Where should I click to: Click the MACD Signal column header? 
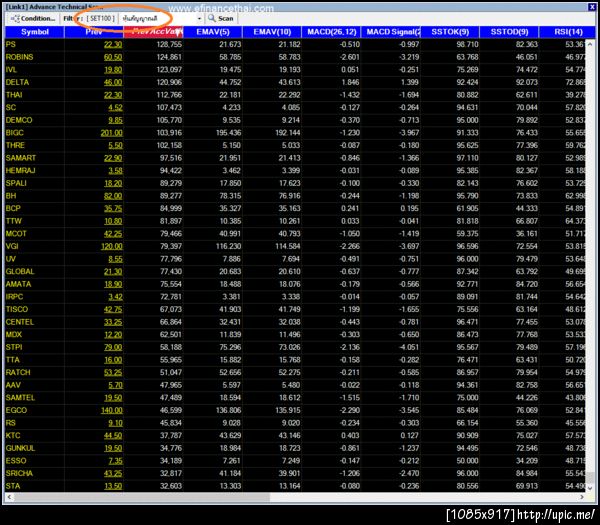click(x=391, y=32)
